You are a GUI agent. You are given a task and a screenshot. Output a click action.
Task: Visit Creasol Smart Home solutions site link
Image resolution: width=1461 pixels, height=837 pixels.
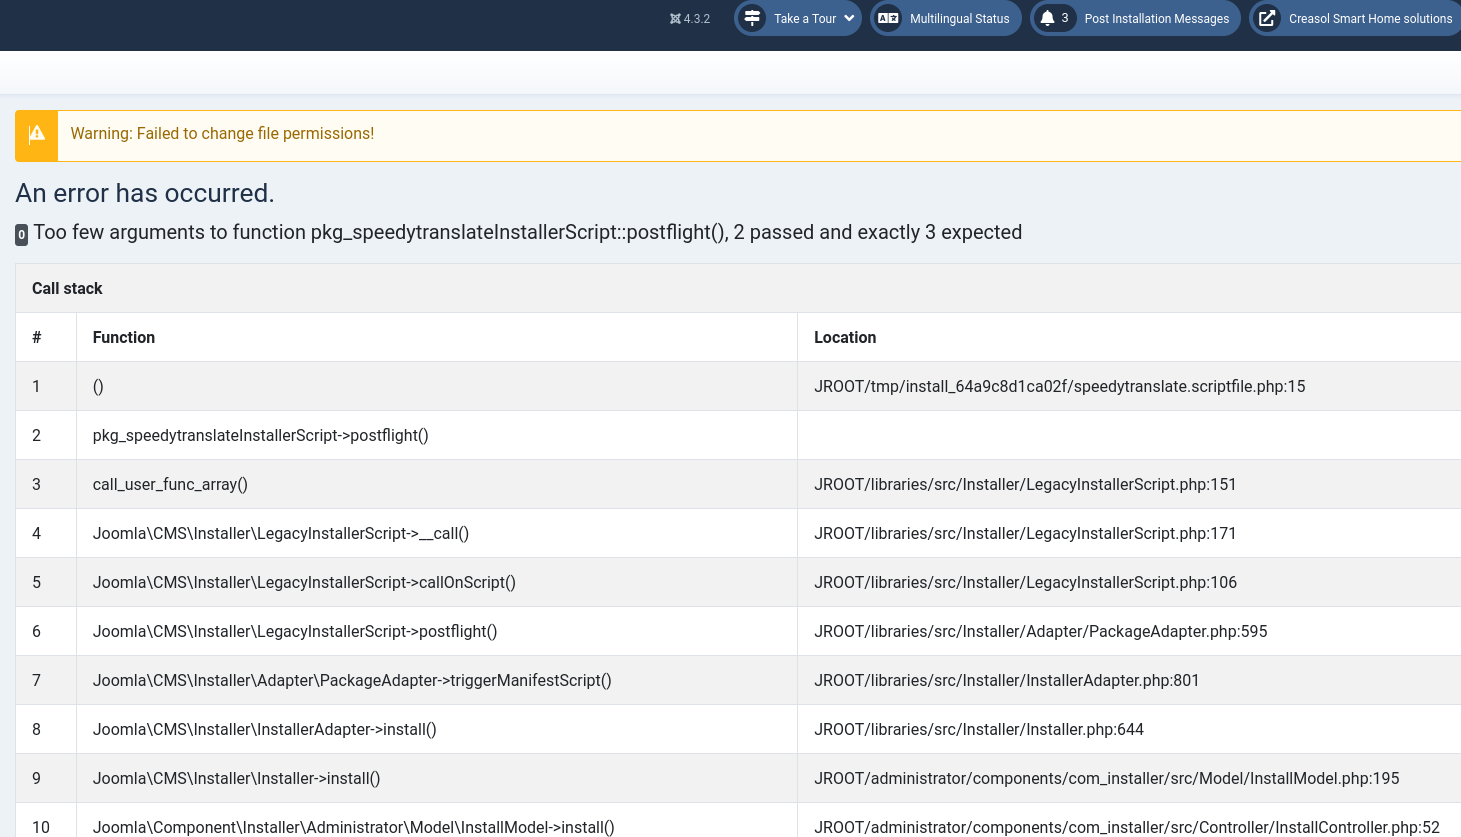point(1369,19)
